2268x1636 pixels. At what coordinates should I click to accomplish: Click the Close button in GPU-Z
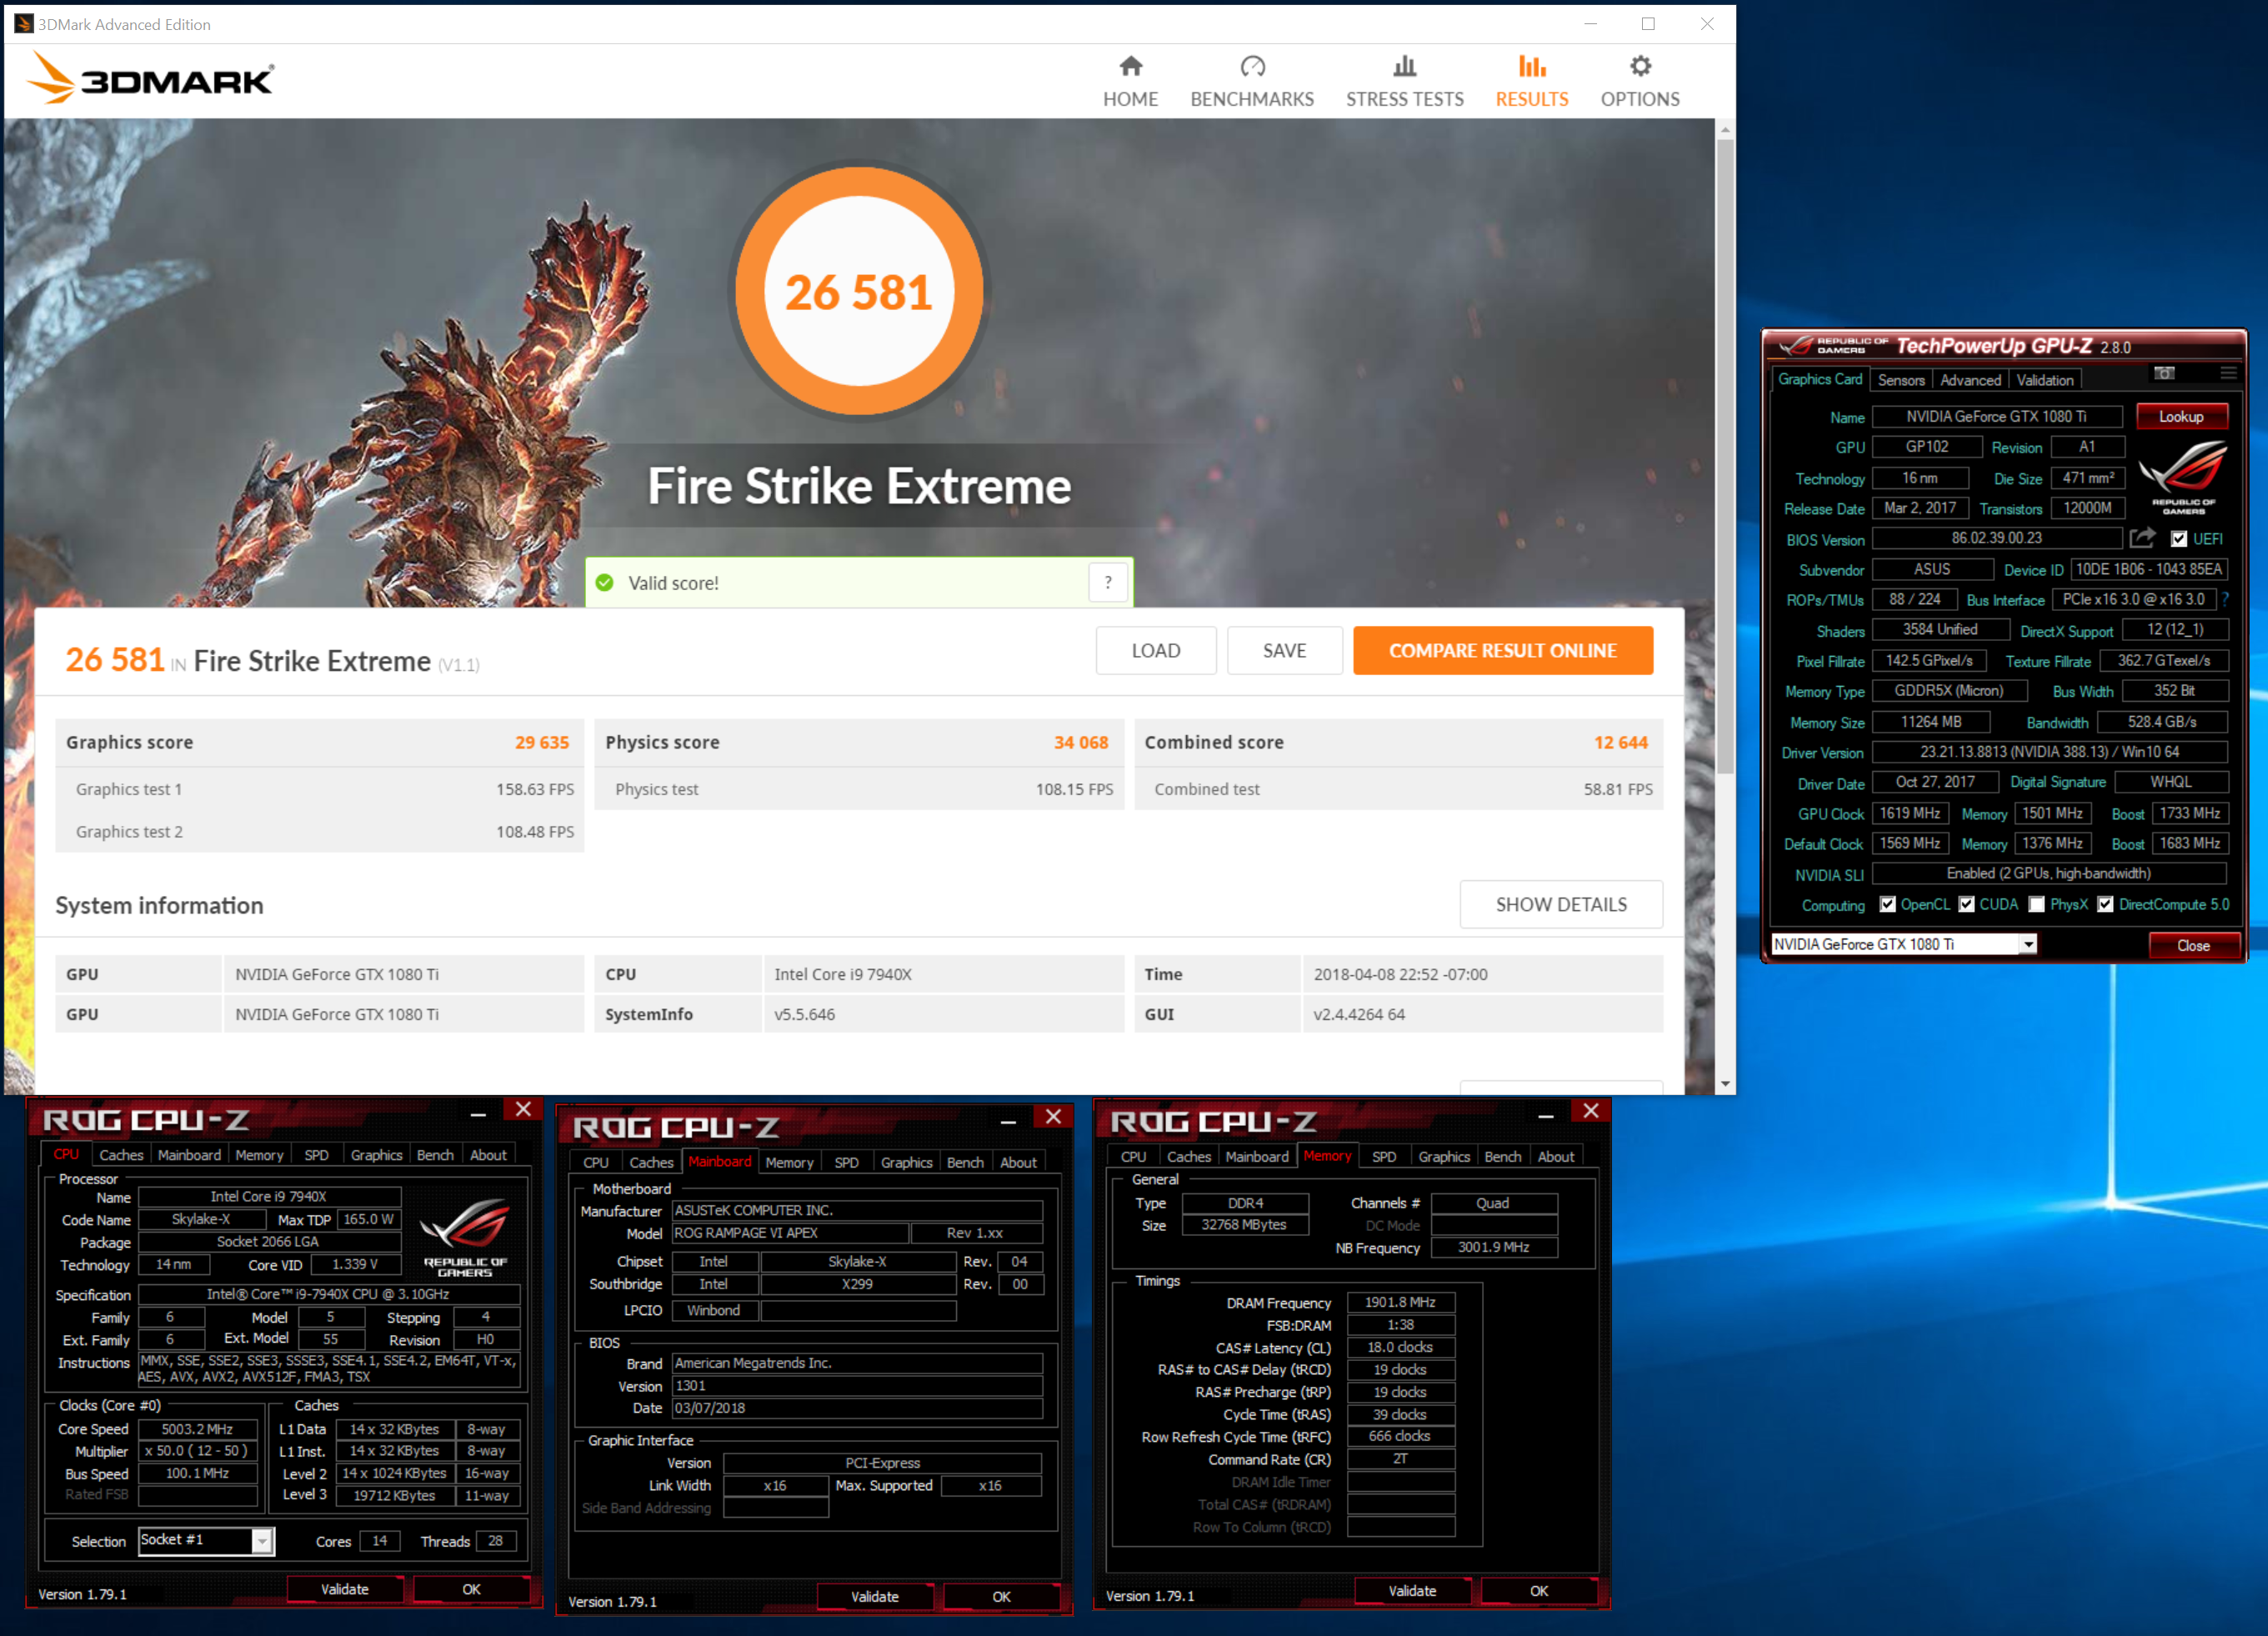(x=2193, y=945)
